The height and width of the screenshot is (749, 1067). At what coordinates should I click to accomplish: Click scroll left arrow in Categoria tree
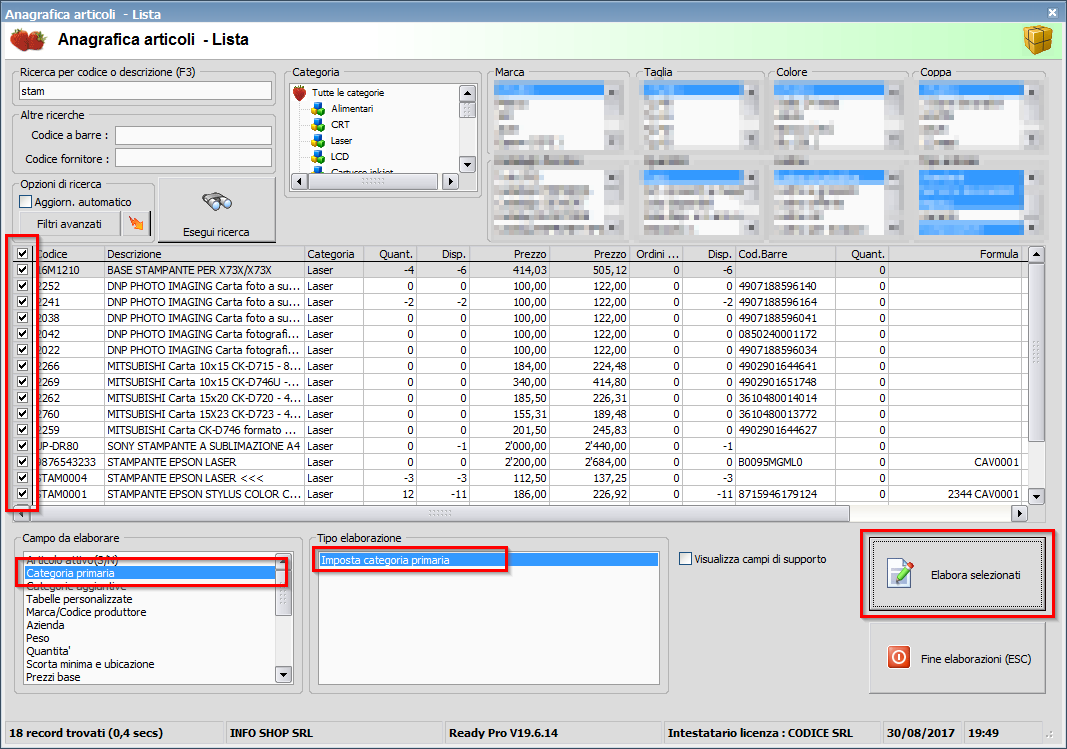(299, 181)
